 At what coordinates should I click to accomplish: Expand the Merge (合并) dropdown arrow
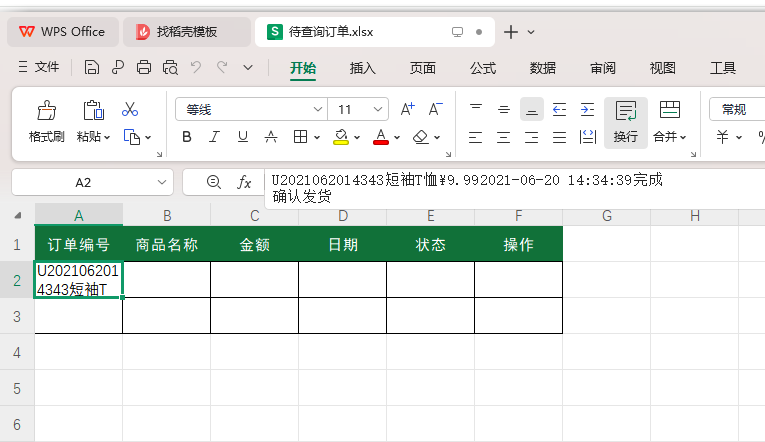tap(683, 138)
